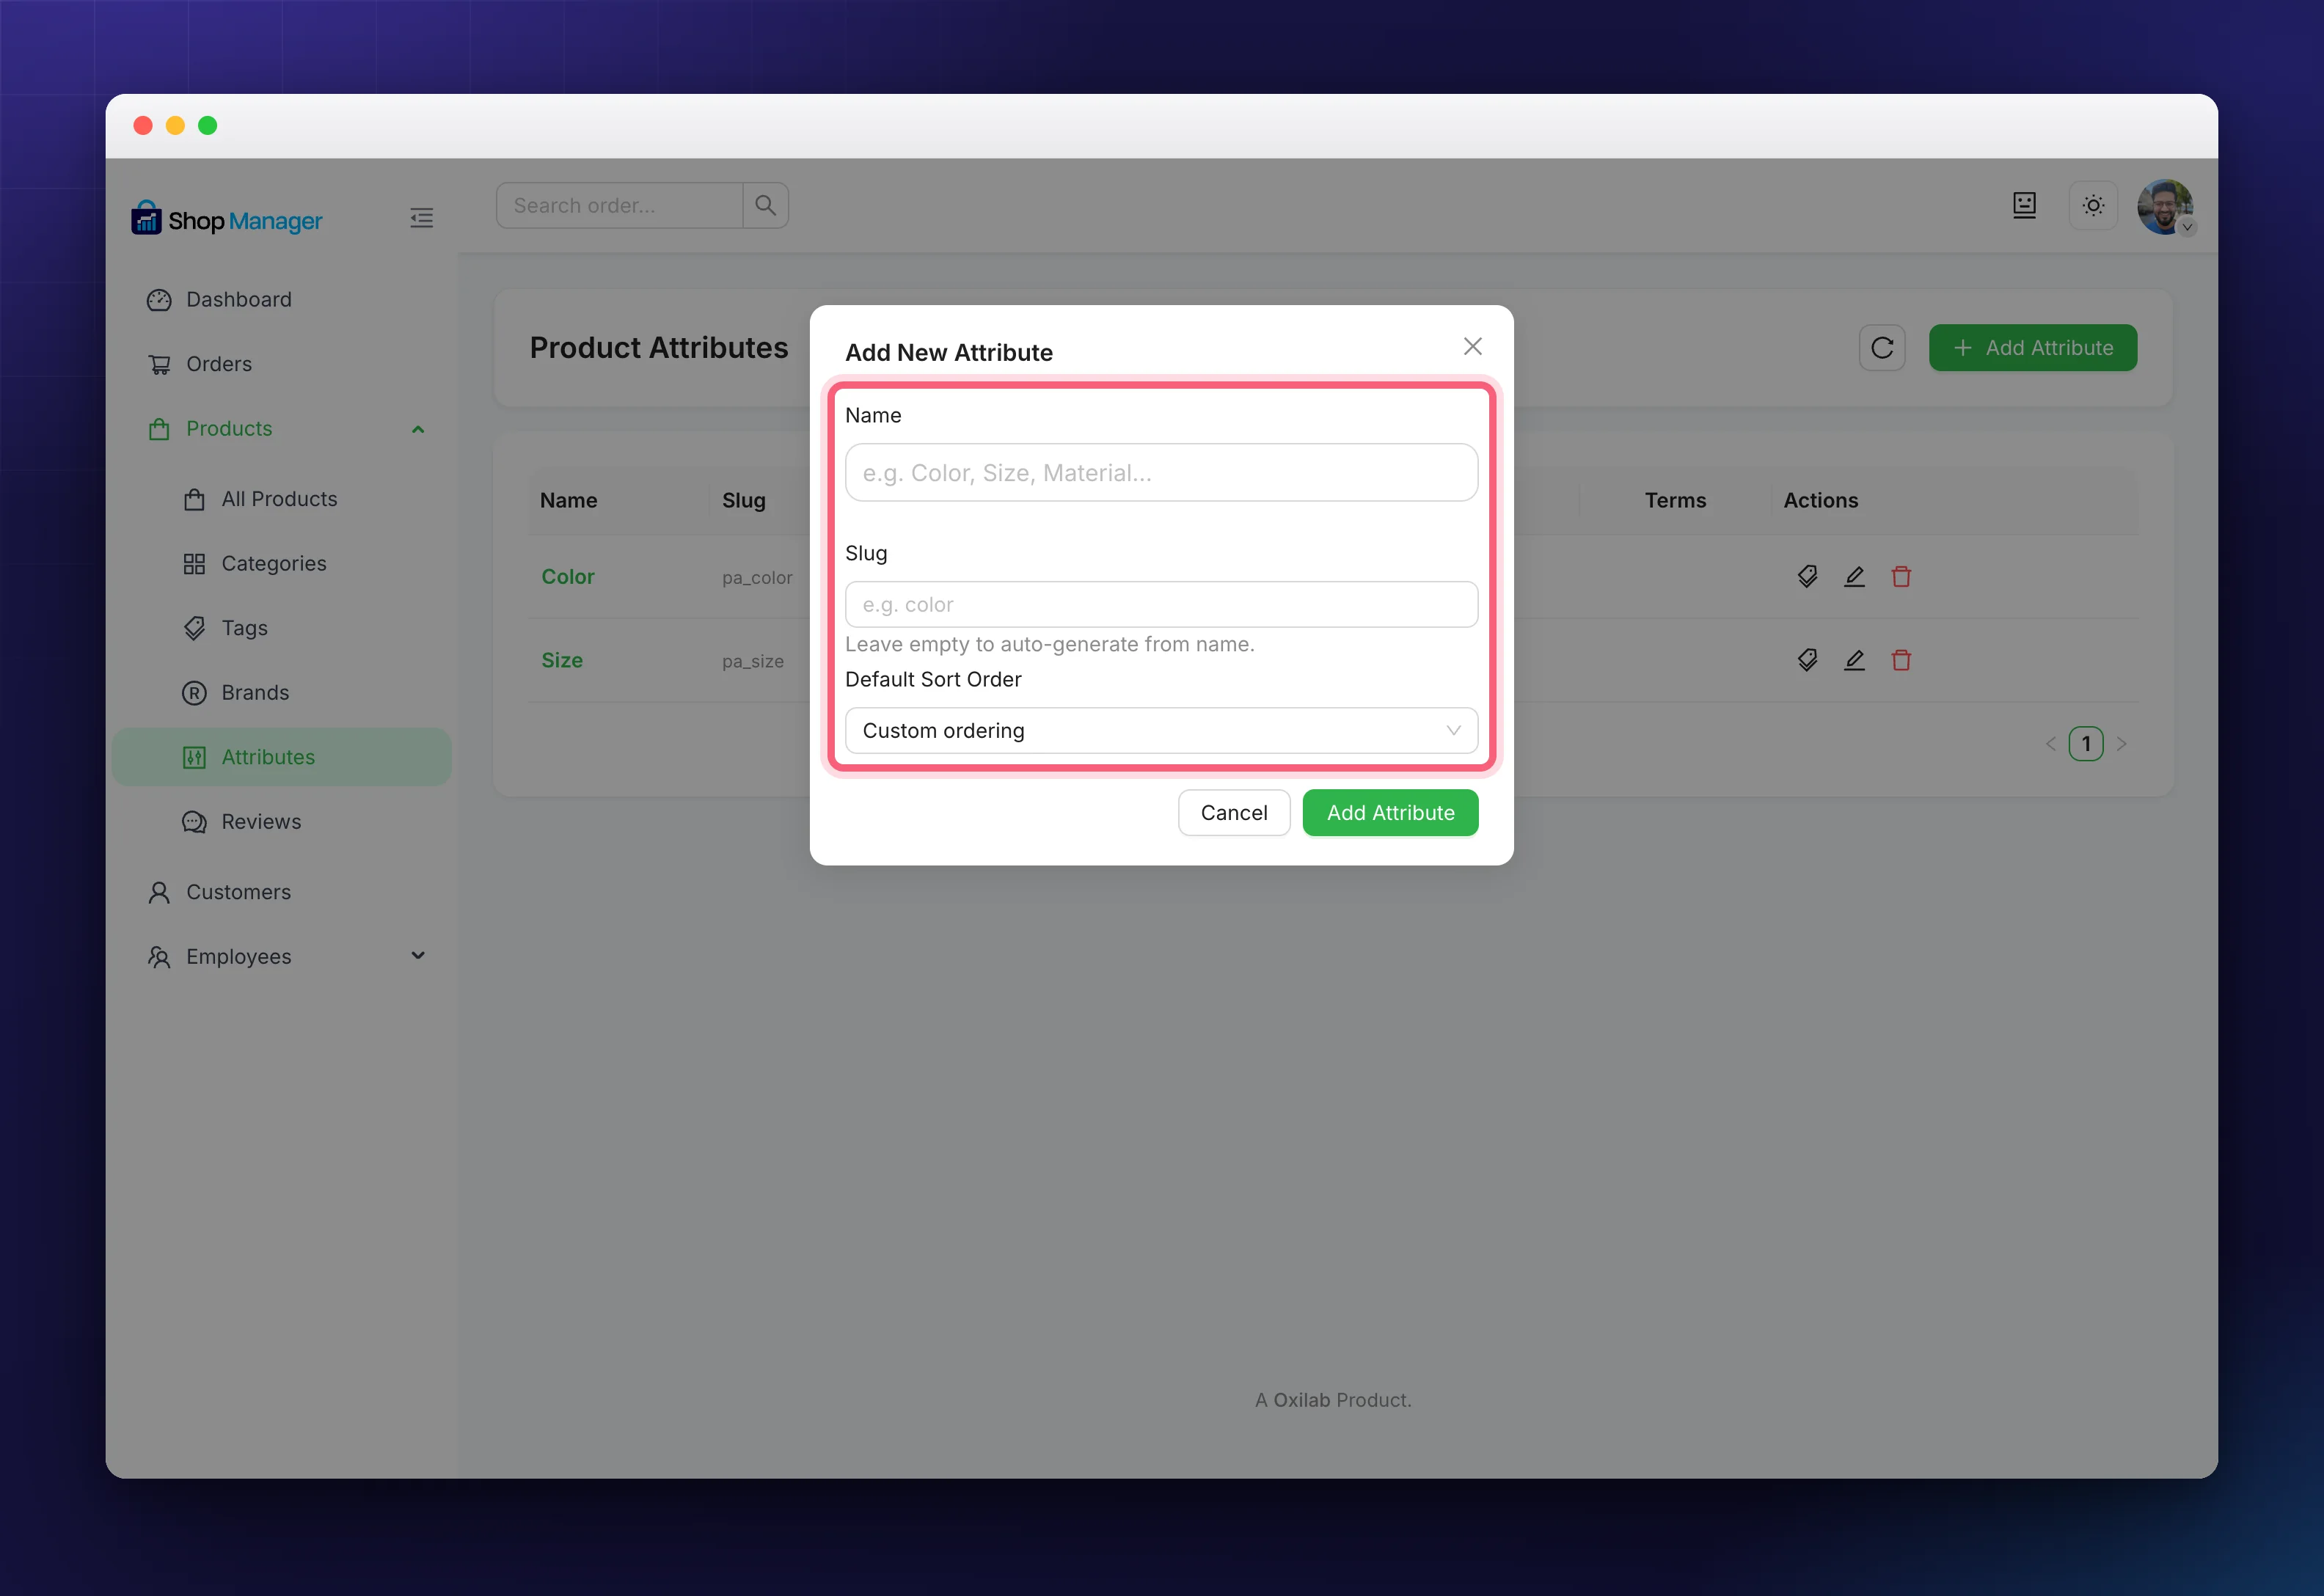Select Attributes in the sidebar

click(281, 757)
